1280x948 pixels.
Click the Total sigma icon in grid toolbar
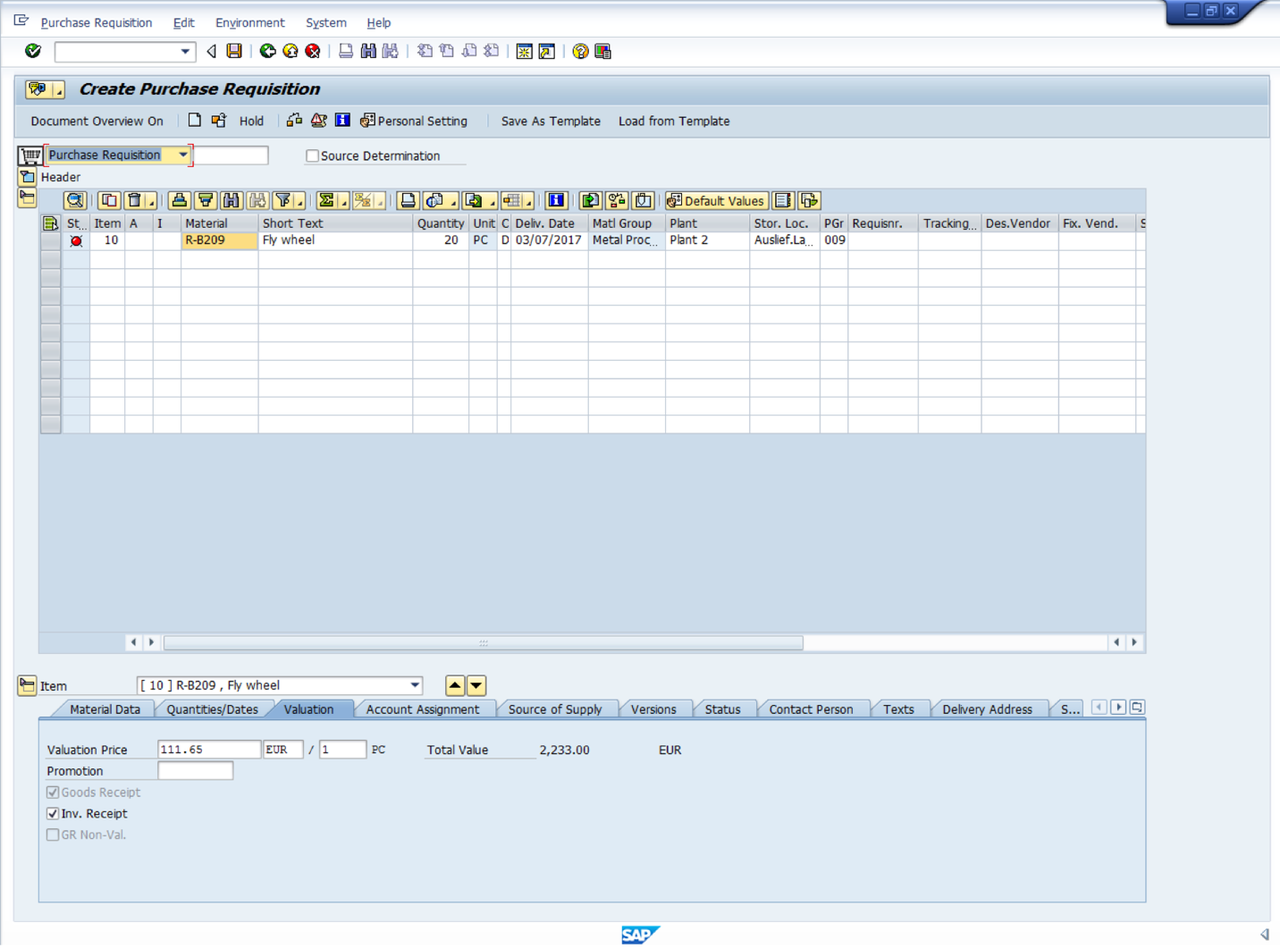[325, 200]
